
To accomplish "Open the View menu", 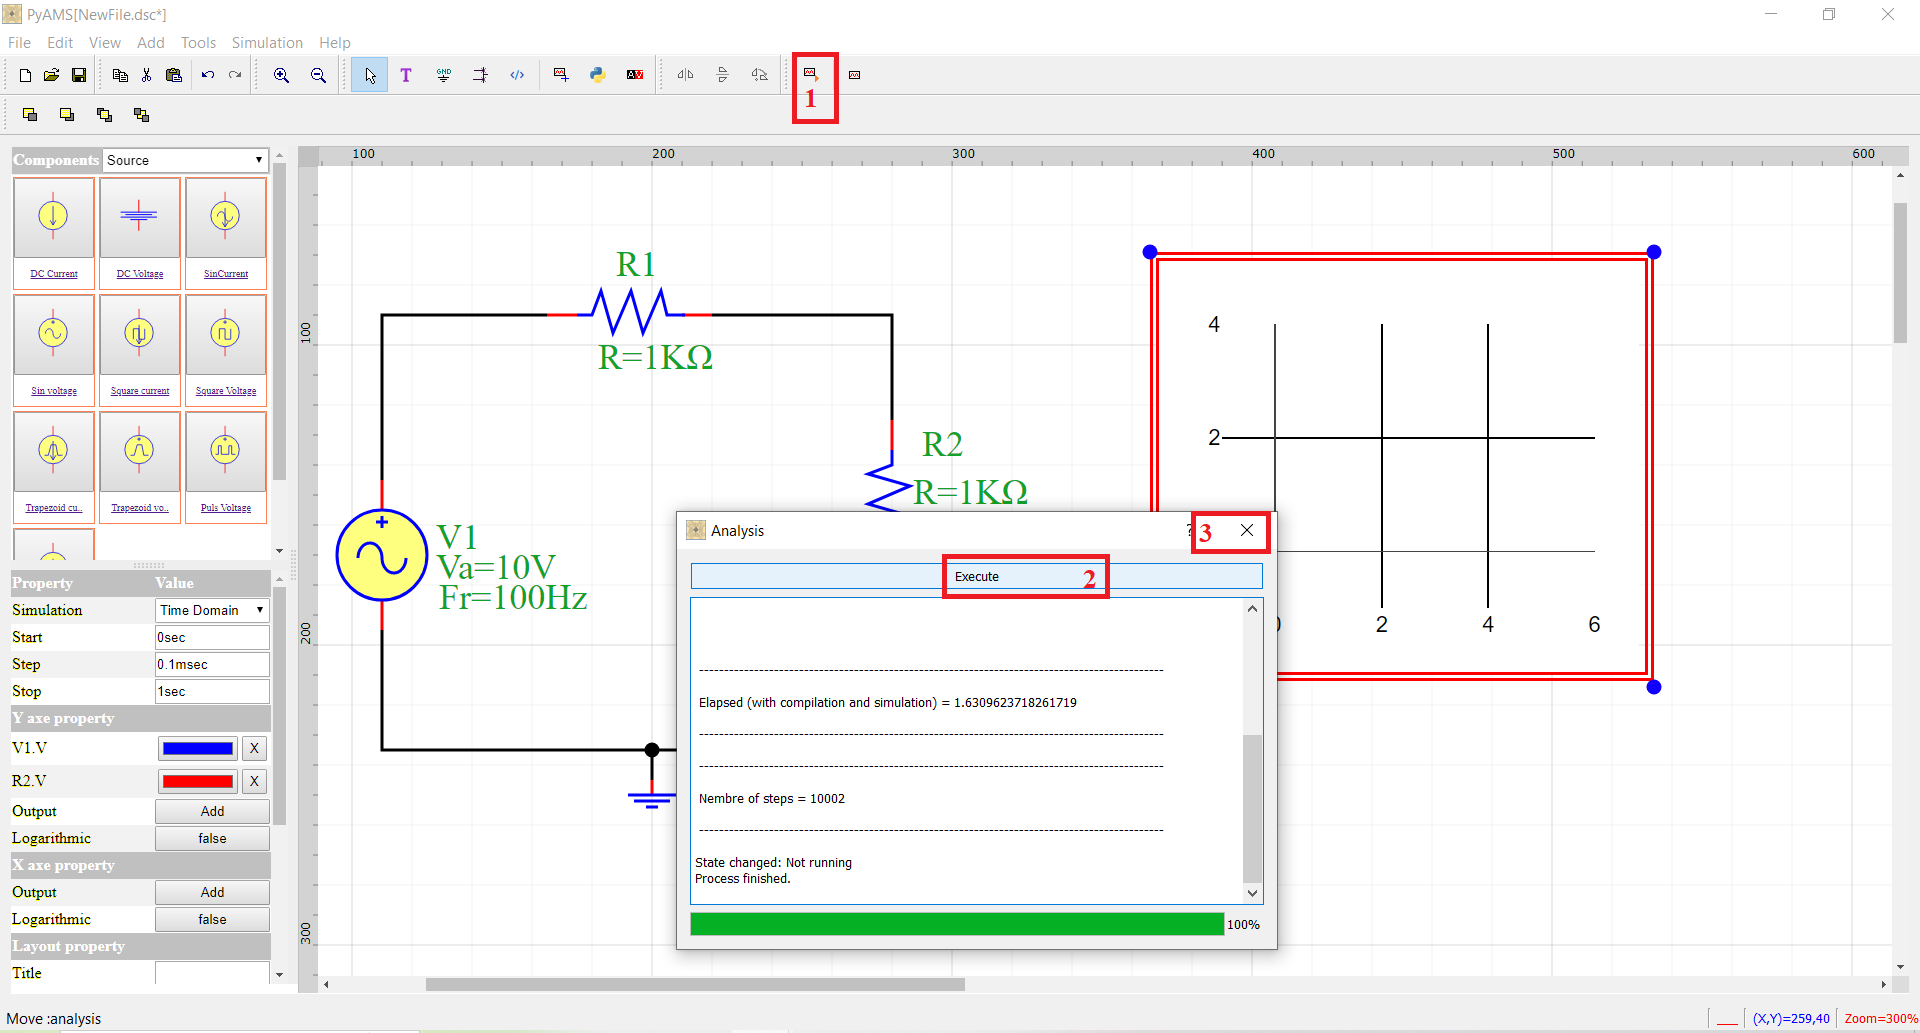I will [x=105, y=43].
